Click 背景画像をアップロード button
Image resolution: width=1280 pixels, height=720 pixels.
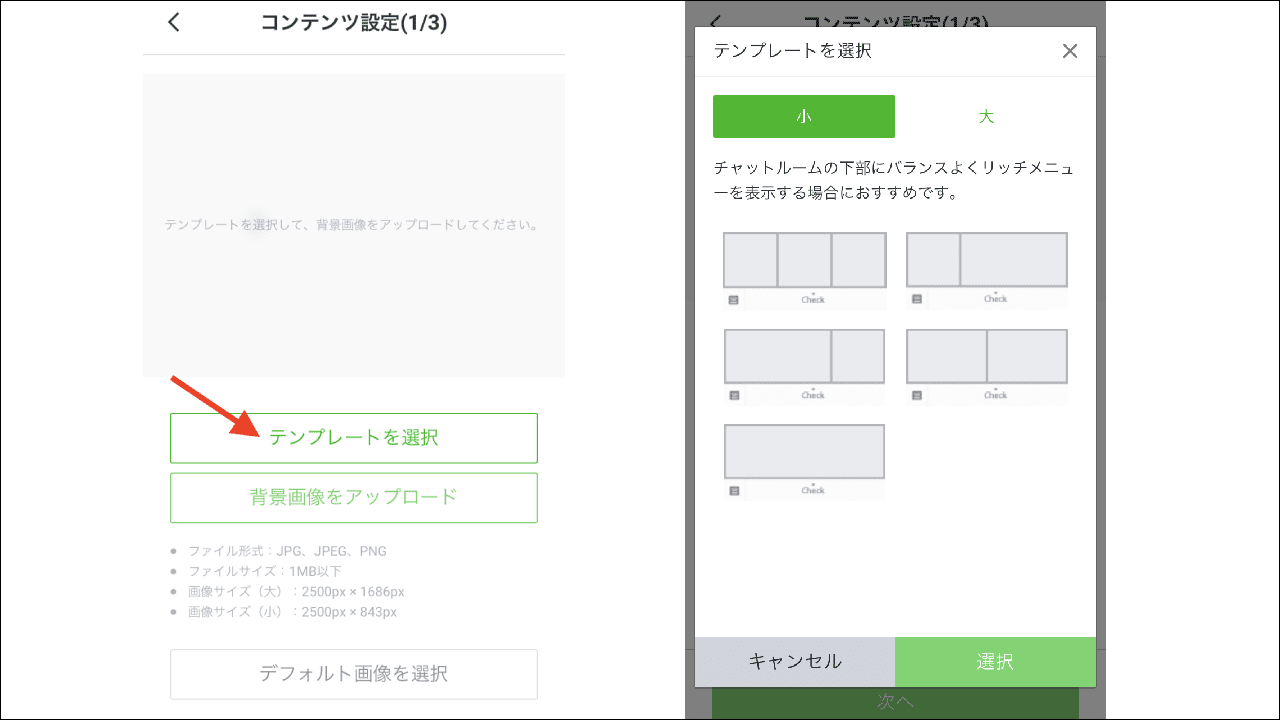click(353, 497)
